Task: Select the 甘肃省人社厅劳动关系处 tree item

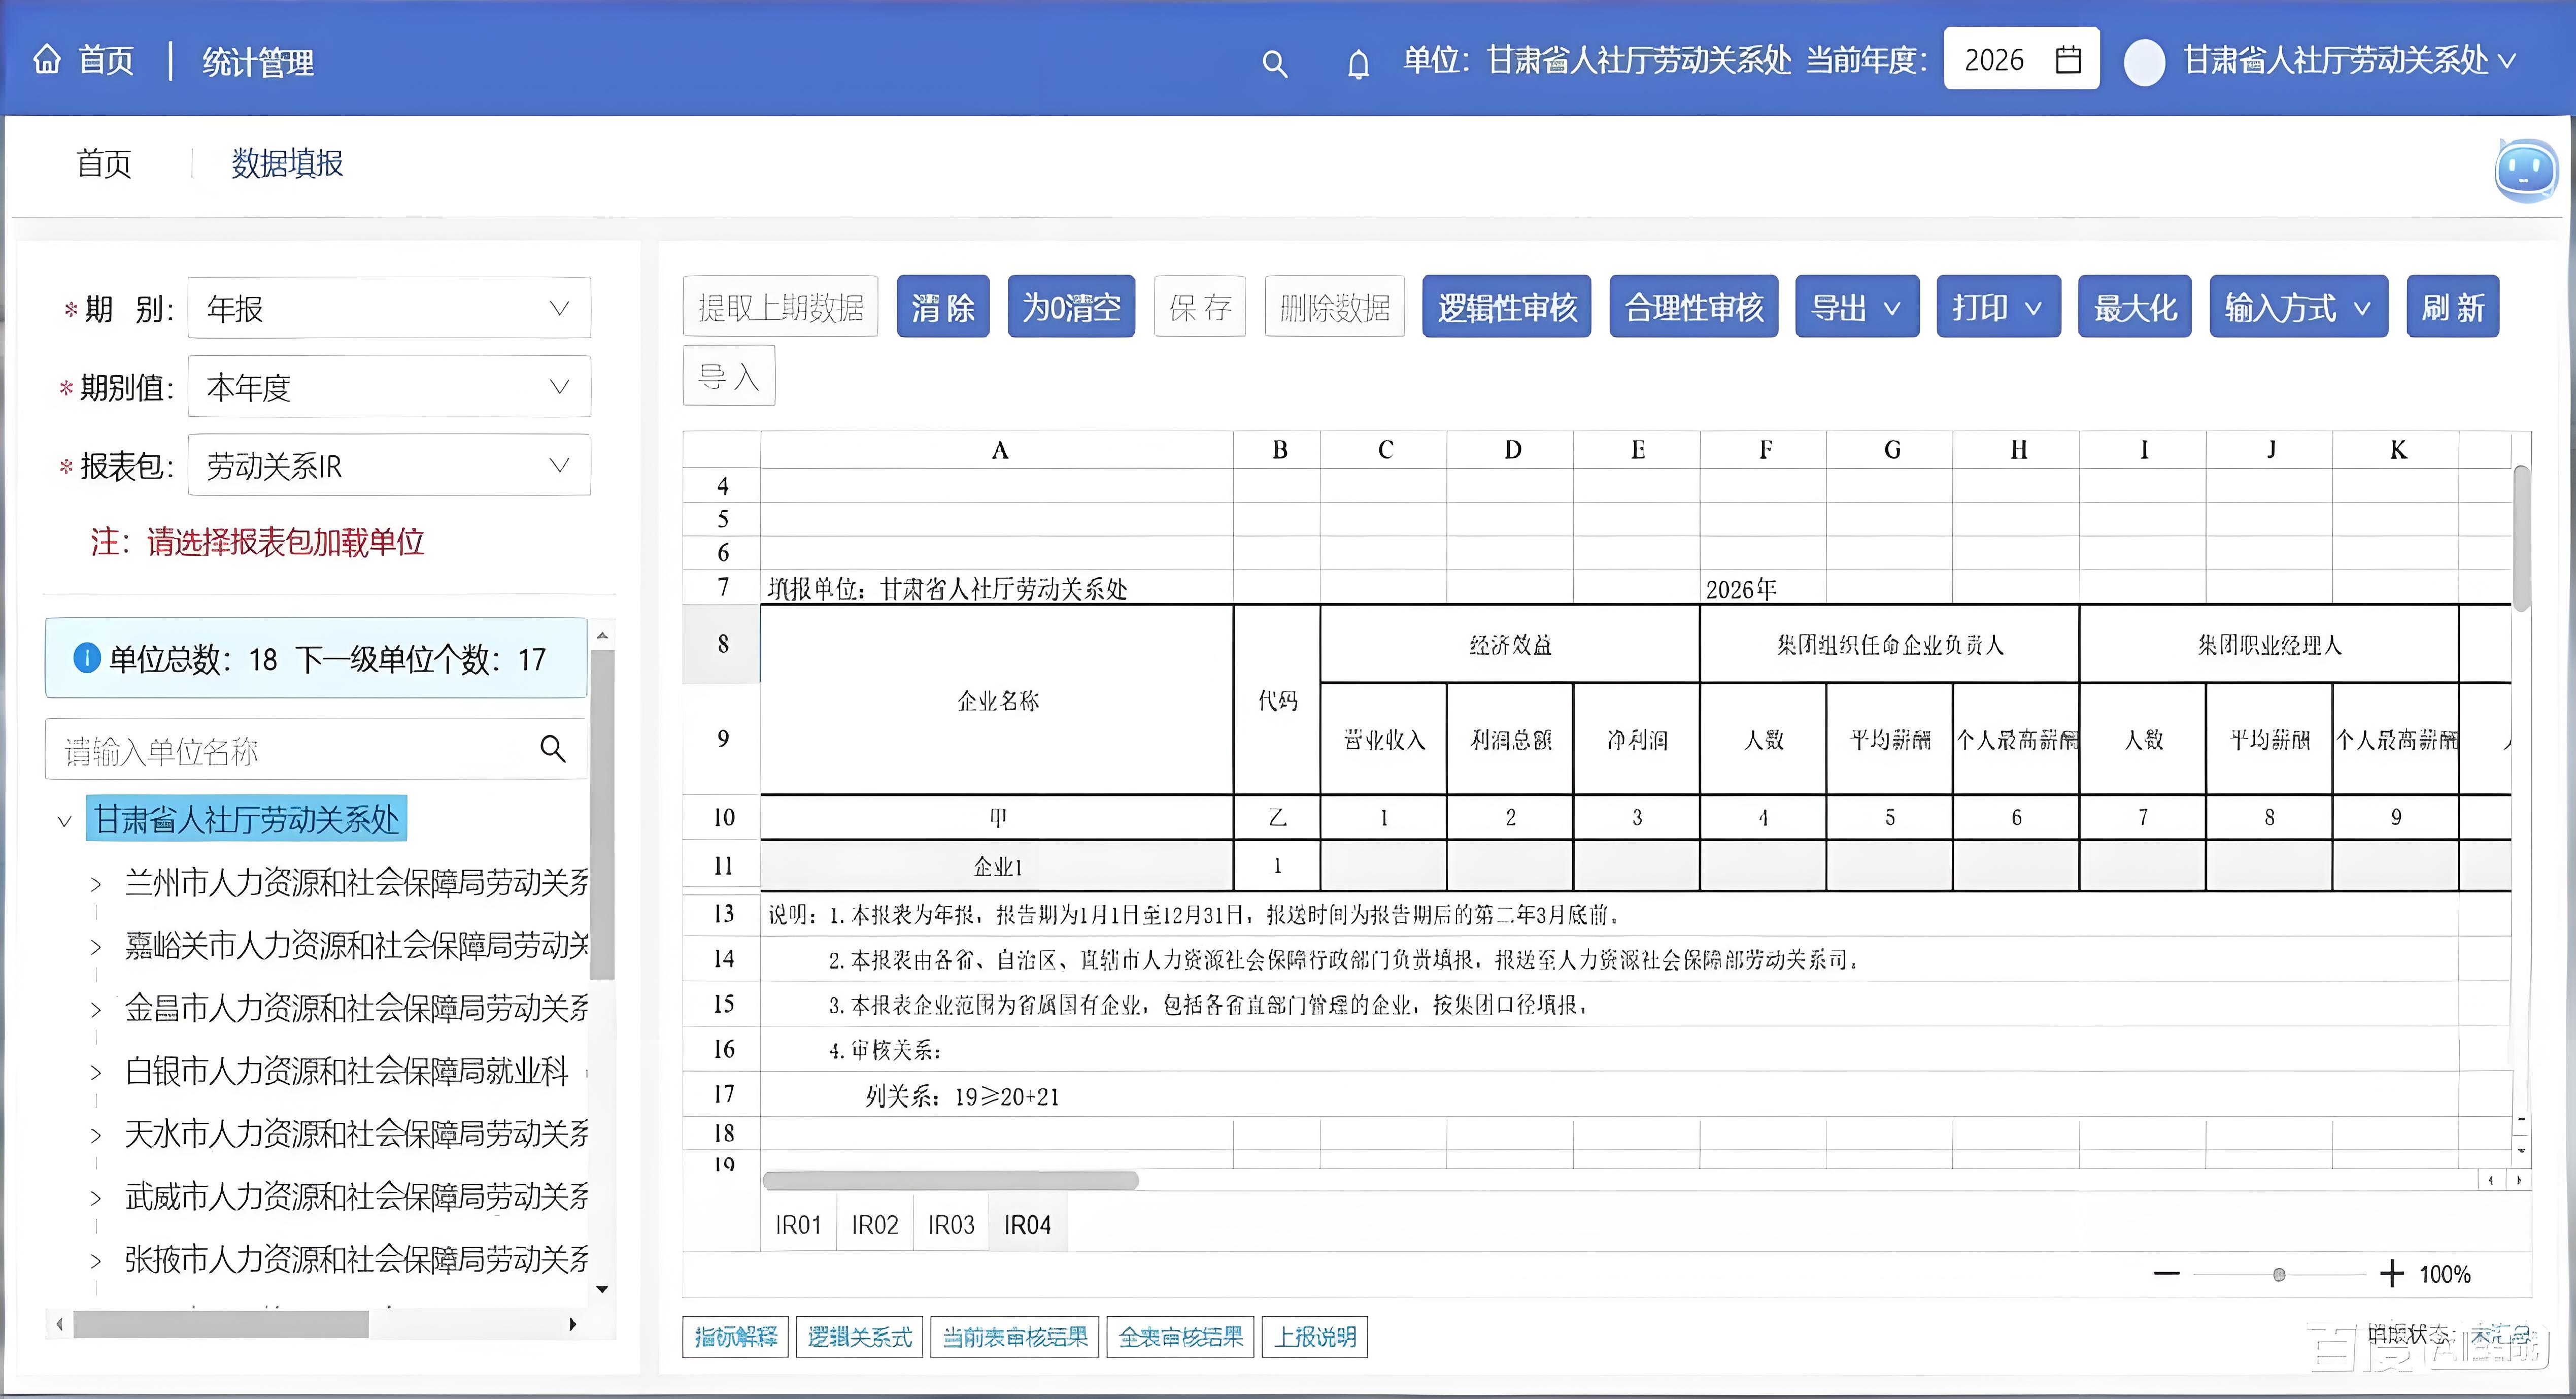Action: tap(247, 820)
